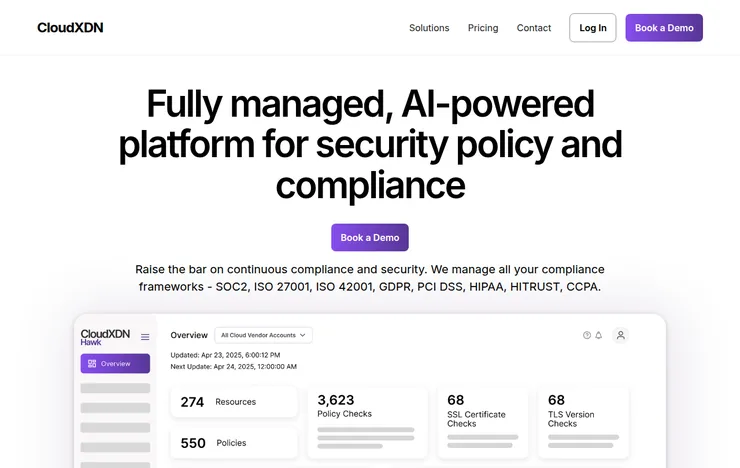Click Book a Demo below the headline
Screen dimensions: 740x468
[370, 237]
